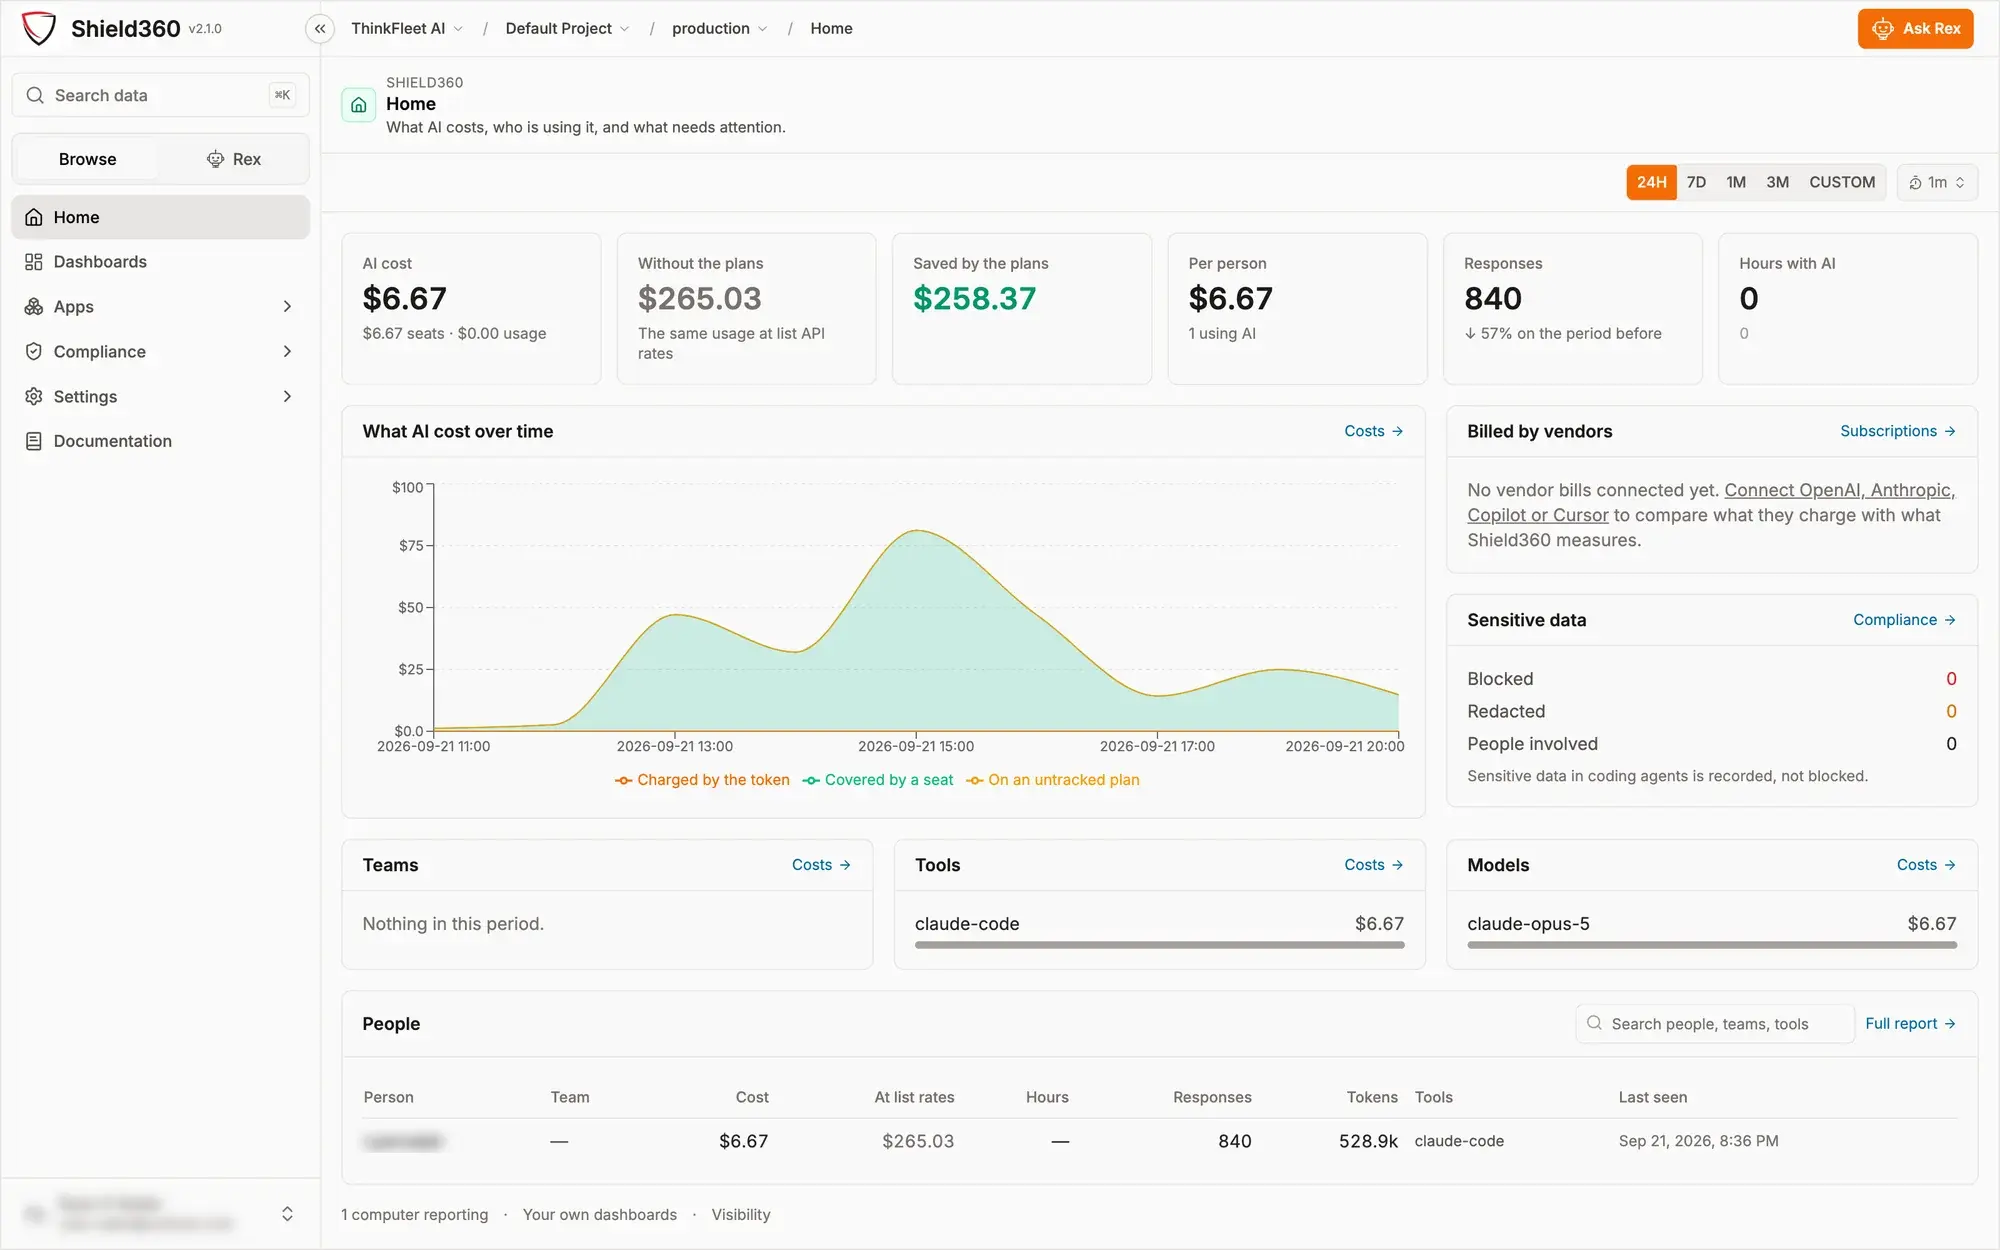Expand the Settings sidebar section
Image resolution: width=2000 pixels, height=1250 pixels.
click(287, 396)
